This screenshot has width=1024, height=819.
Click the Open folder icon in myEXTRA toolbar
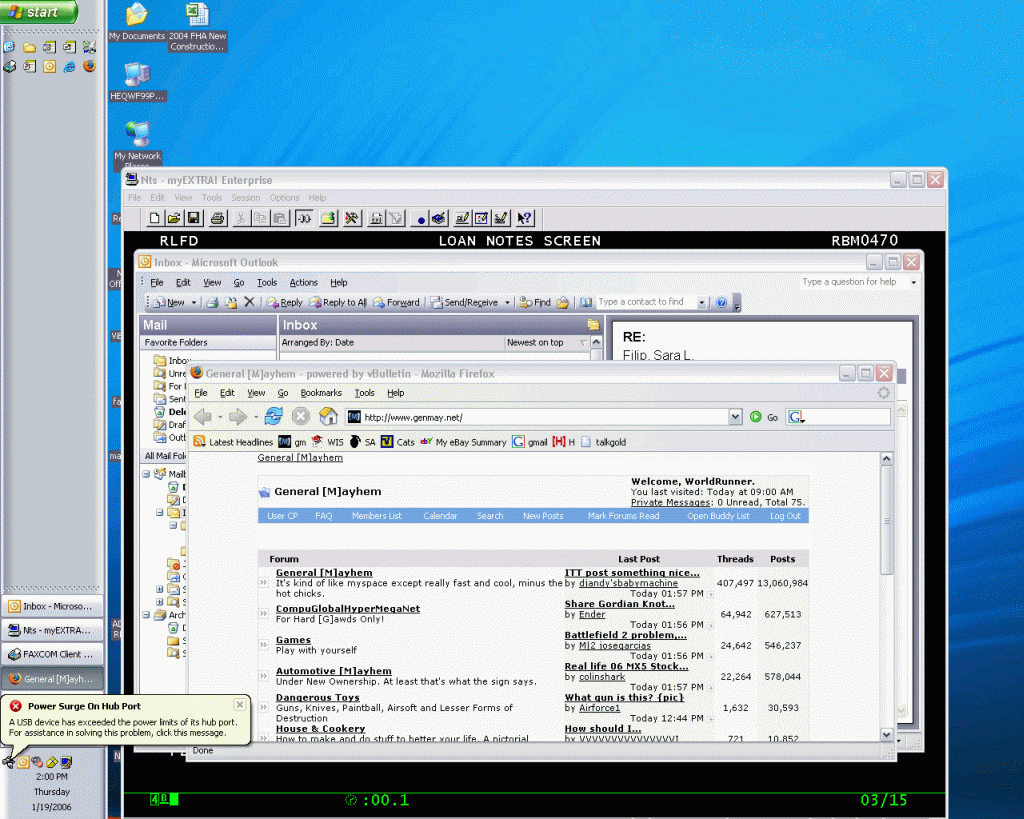(174, 218)
